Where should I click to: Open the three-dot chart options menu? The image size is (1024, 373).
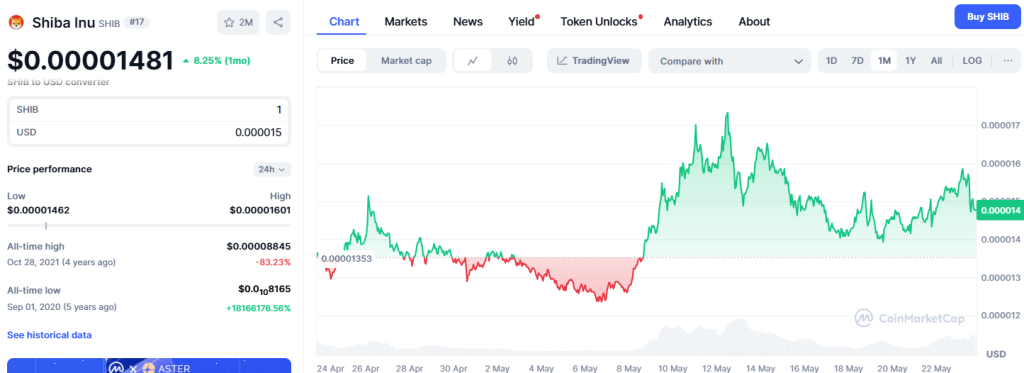(1008, 61)
